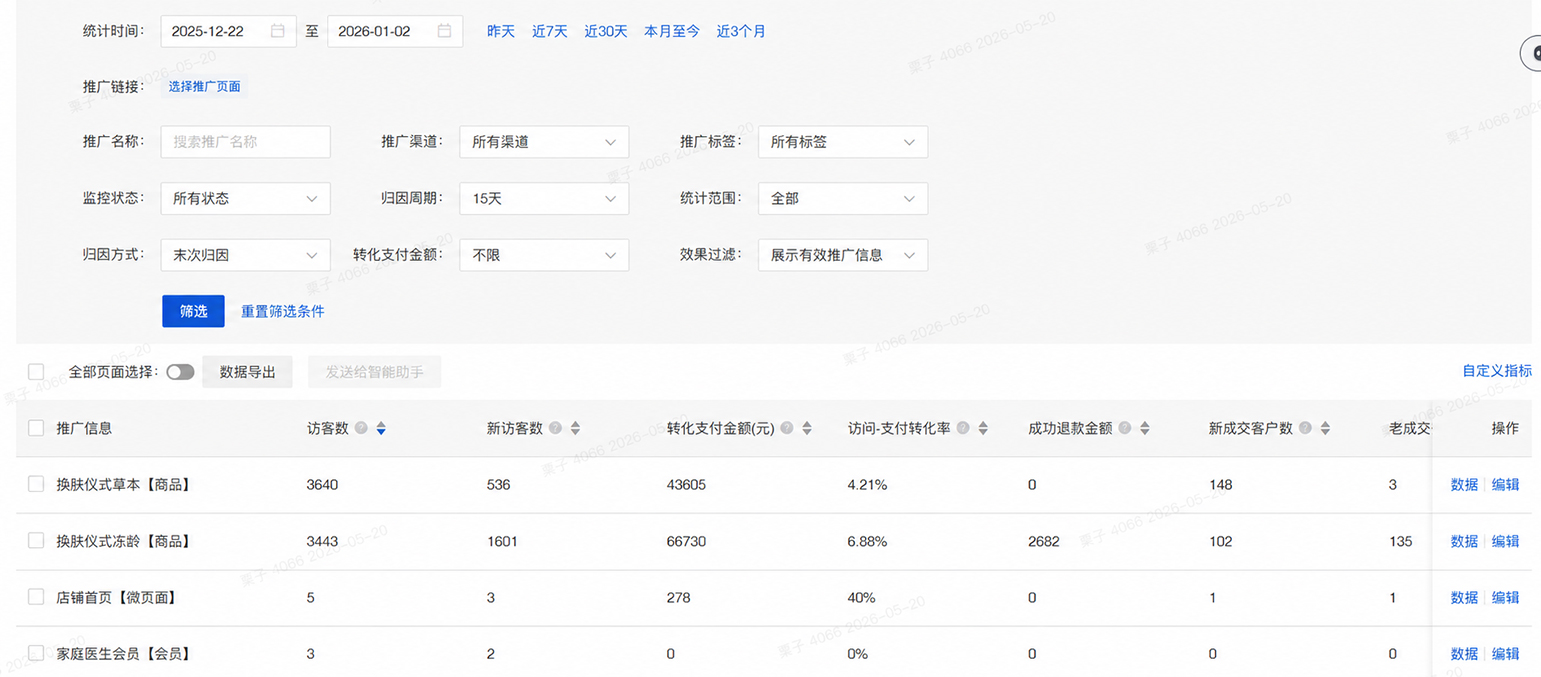Screen dimensions: 1541x677
Task: Select all rows via 推广信息 header checkbox
Action: coord(36,428)
